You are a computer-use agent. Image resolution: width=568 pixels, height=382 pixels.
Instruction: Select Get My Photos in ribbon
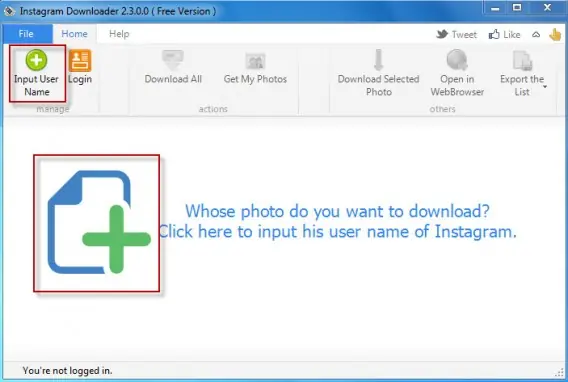255,67
